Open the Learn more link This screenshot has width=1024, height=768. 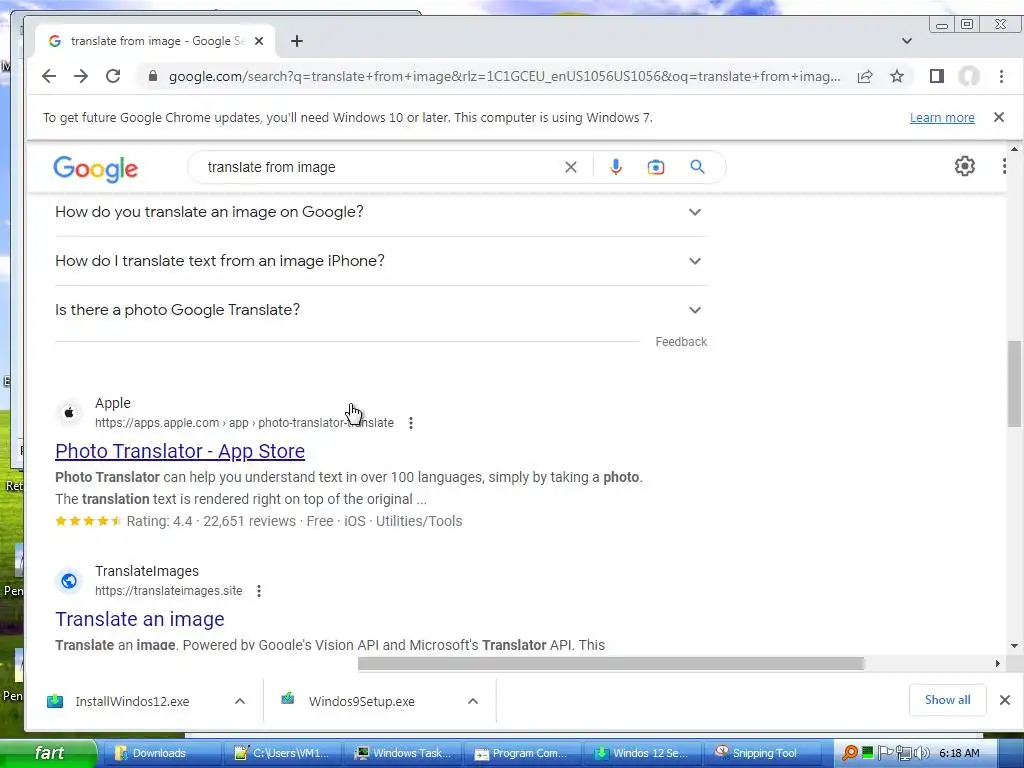[942, 118]
